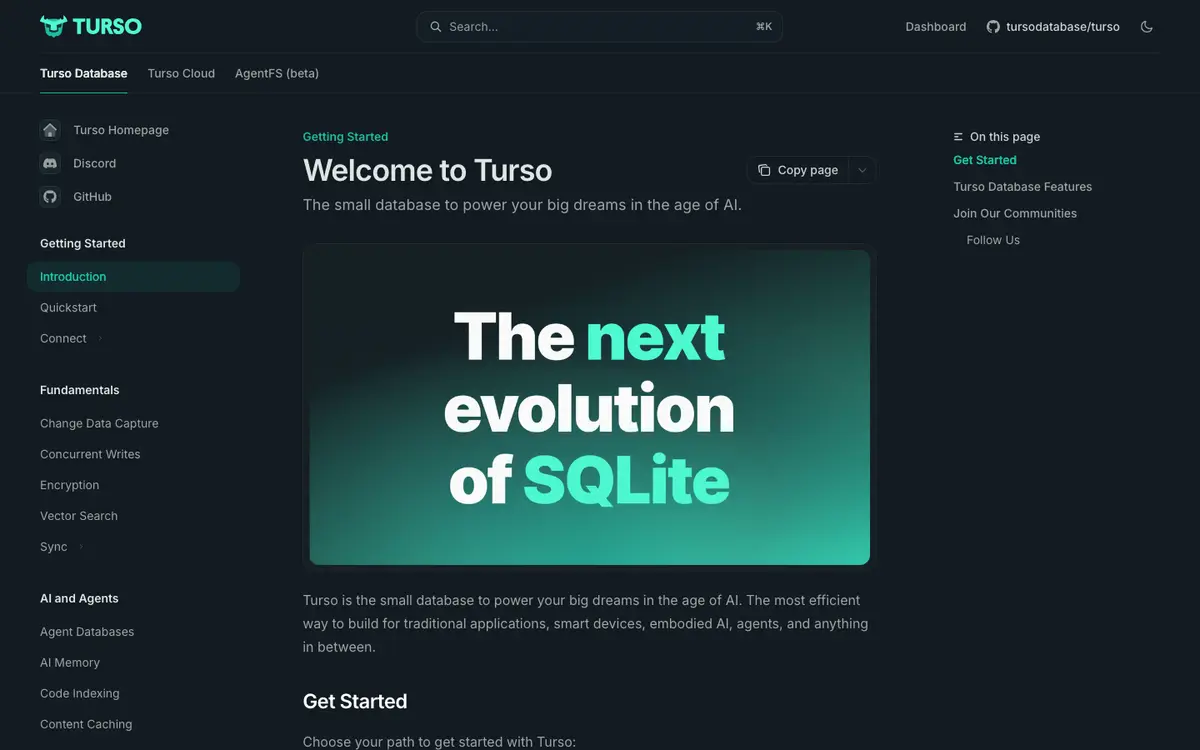This screenshot has width=1200, height=750.
Task: Open the Code Indexing page
Action: tap(79, 694)
